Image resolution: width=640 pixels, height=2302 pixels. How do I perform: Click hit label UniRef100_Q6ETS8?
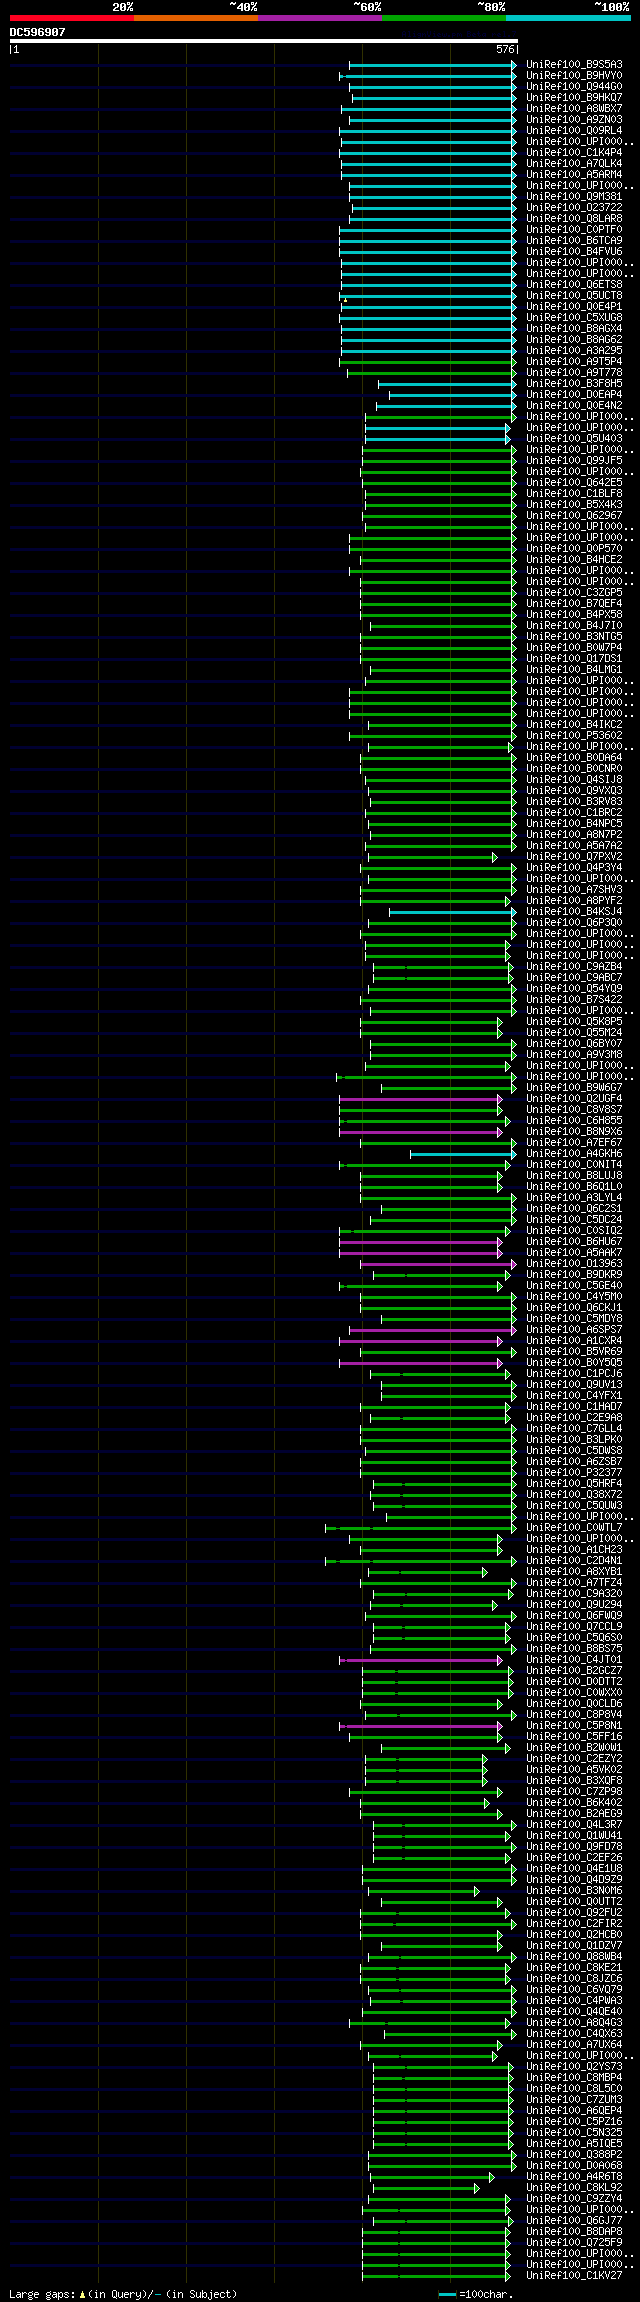pos(574,285)
